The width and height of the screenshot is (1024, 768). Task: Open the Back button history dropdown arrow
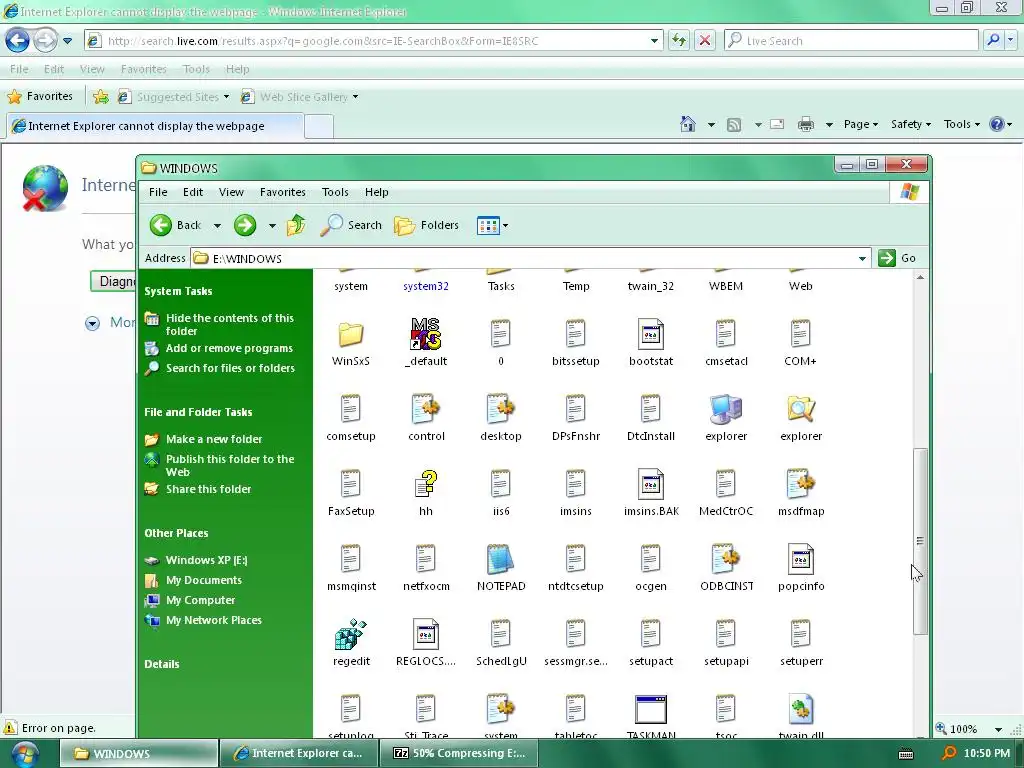tap(217, 226)
